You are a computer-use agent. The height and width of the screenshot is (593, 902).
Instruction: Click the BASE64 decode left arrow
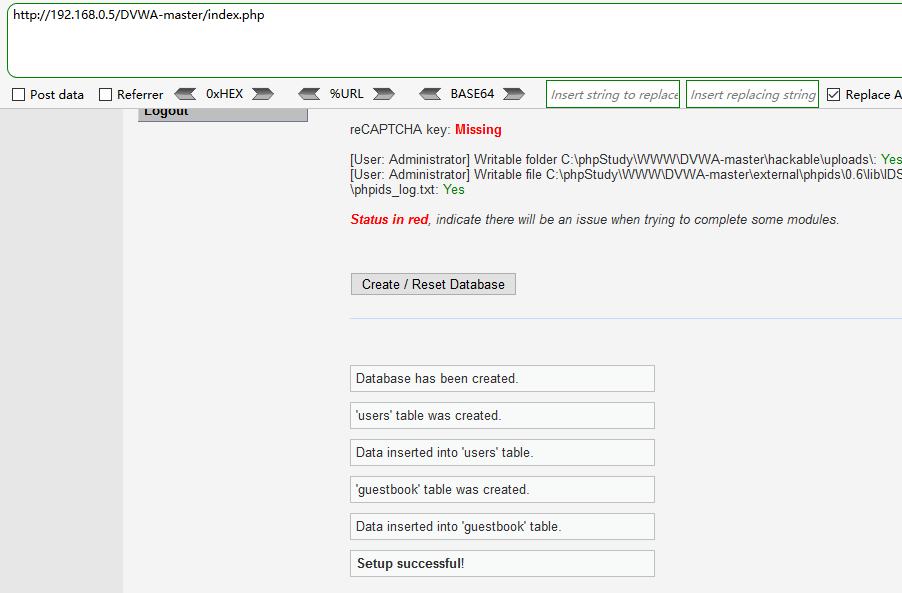[430, 94]
